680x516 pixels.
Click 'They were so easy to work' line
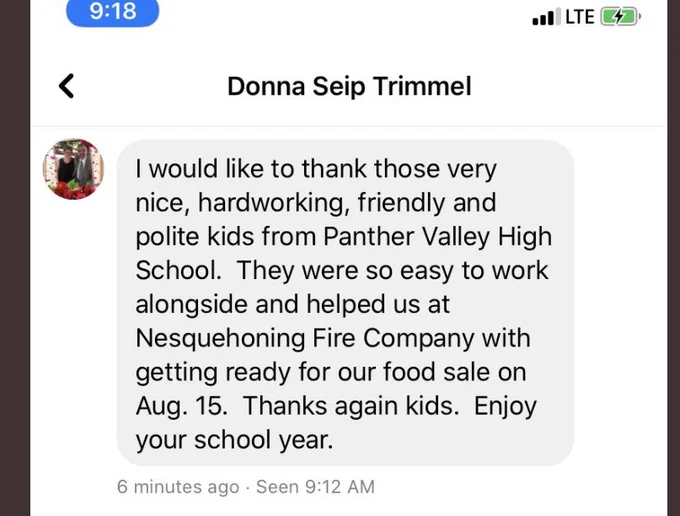pos(392,271)
